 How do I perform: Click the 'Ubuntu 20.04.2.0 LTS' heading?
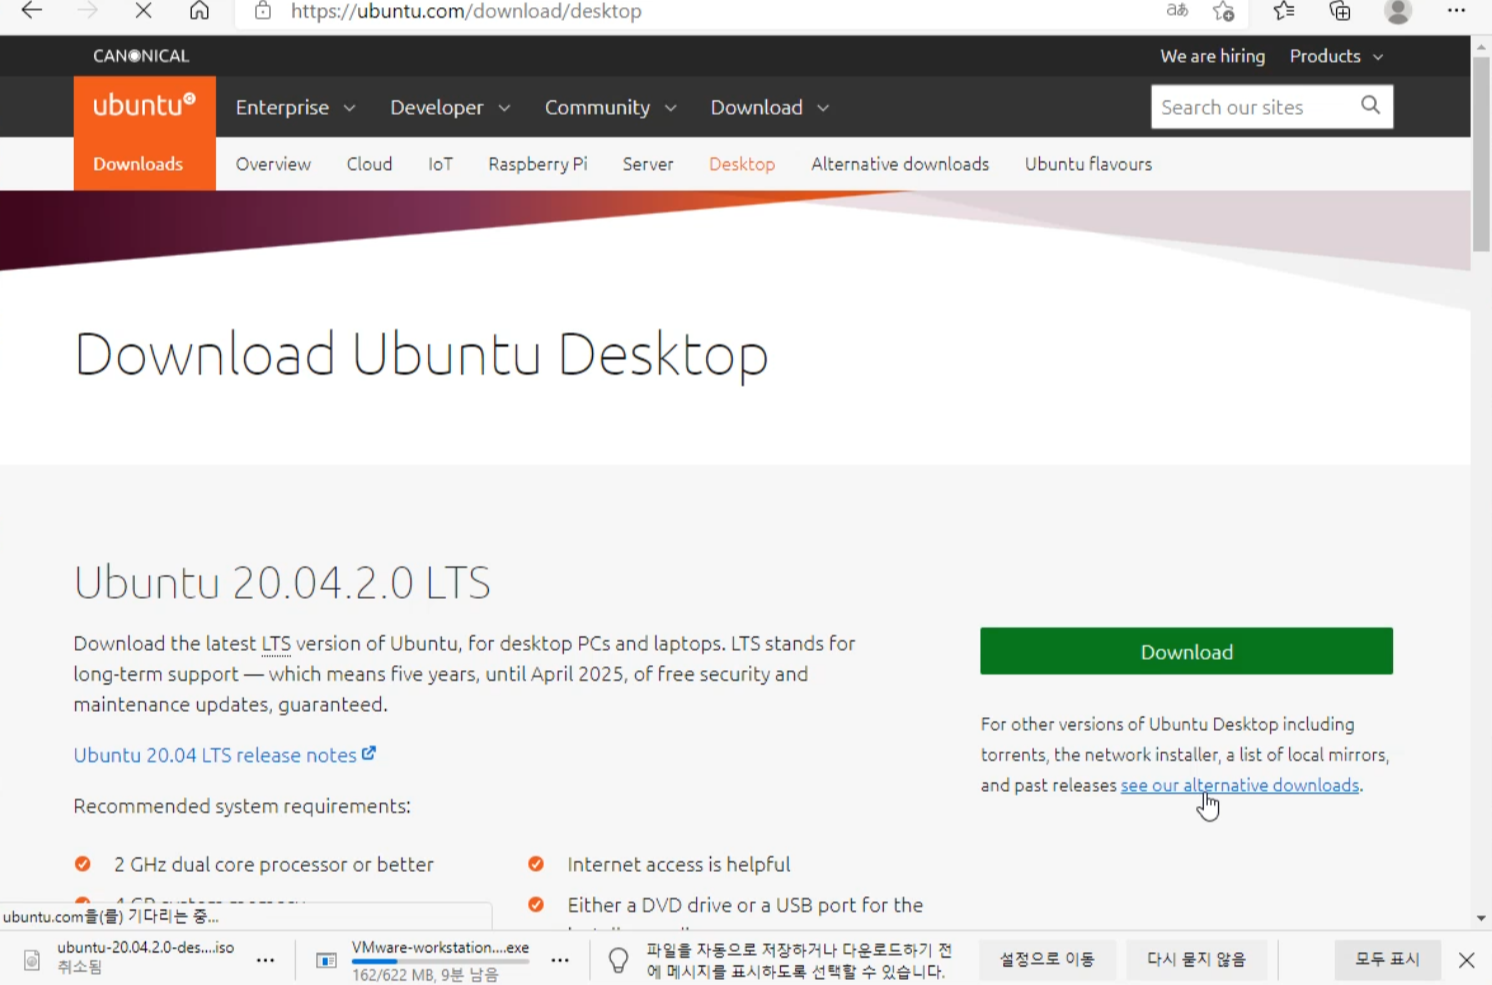(x=282, y=582)
